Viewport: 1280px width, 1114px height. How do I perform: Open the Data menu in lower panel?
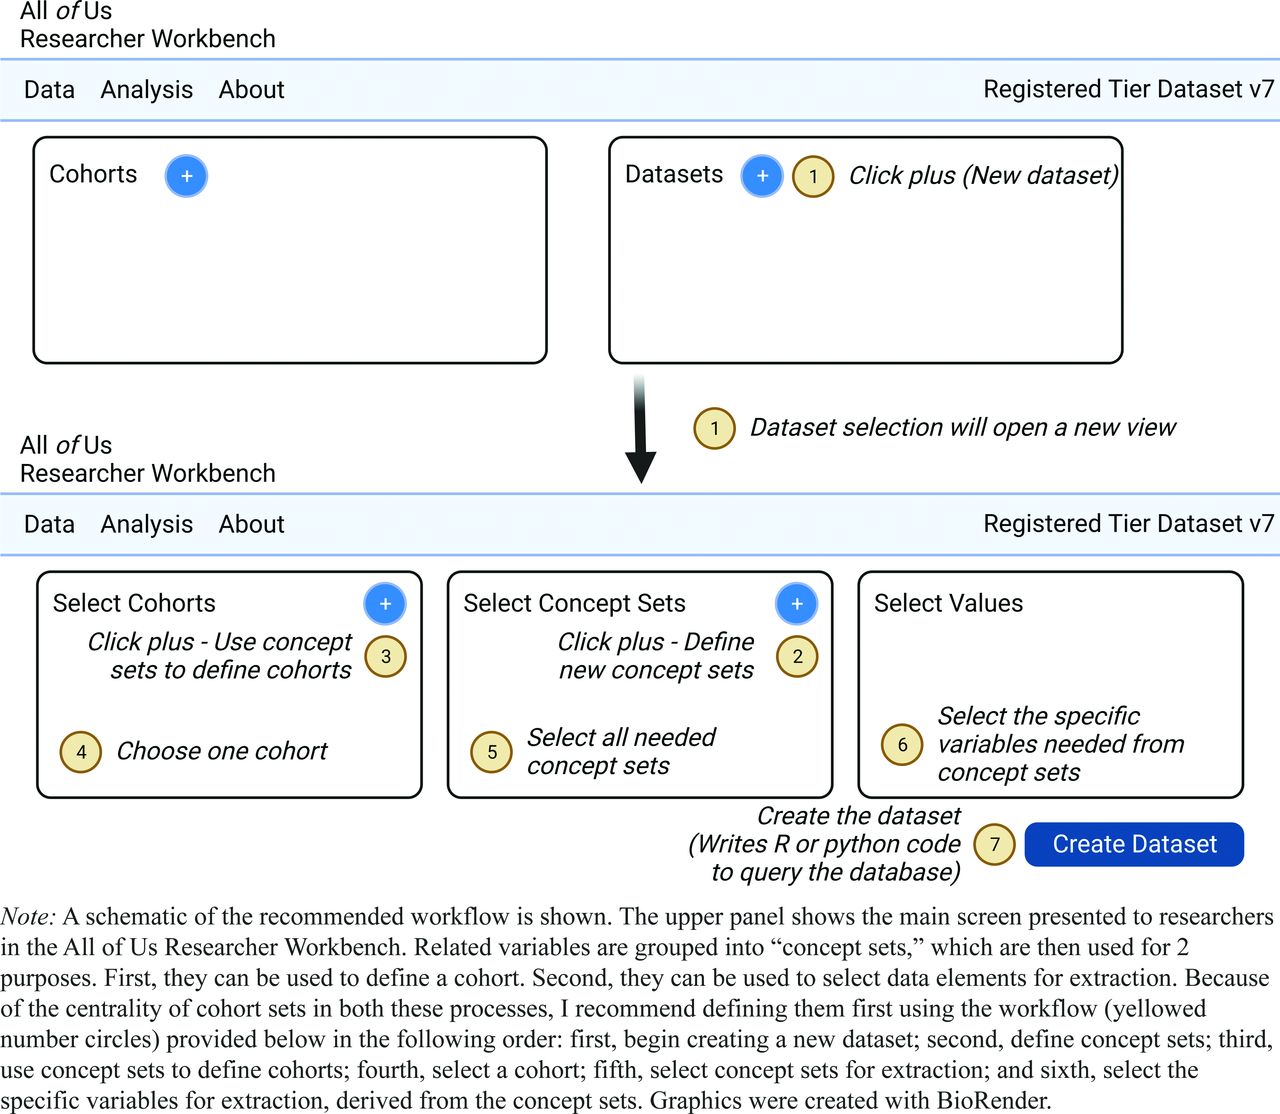[49, 524]
